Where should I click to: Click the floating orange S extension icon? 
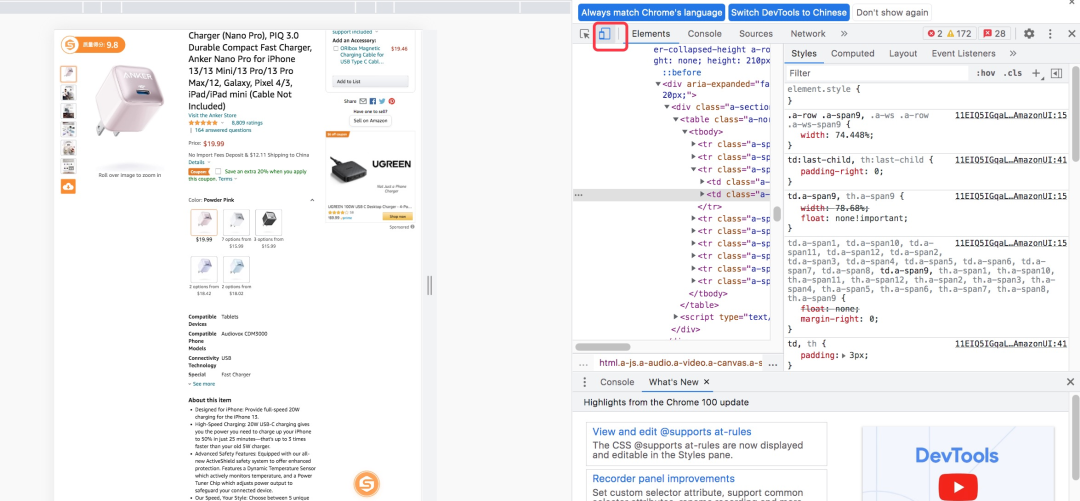366,484
